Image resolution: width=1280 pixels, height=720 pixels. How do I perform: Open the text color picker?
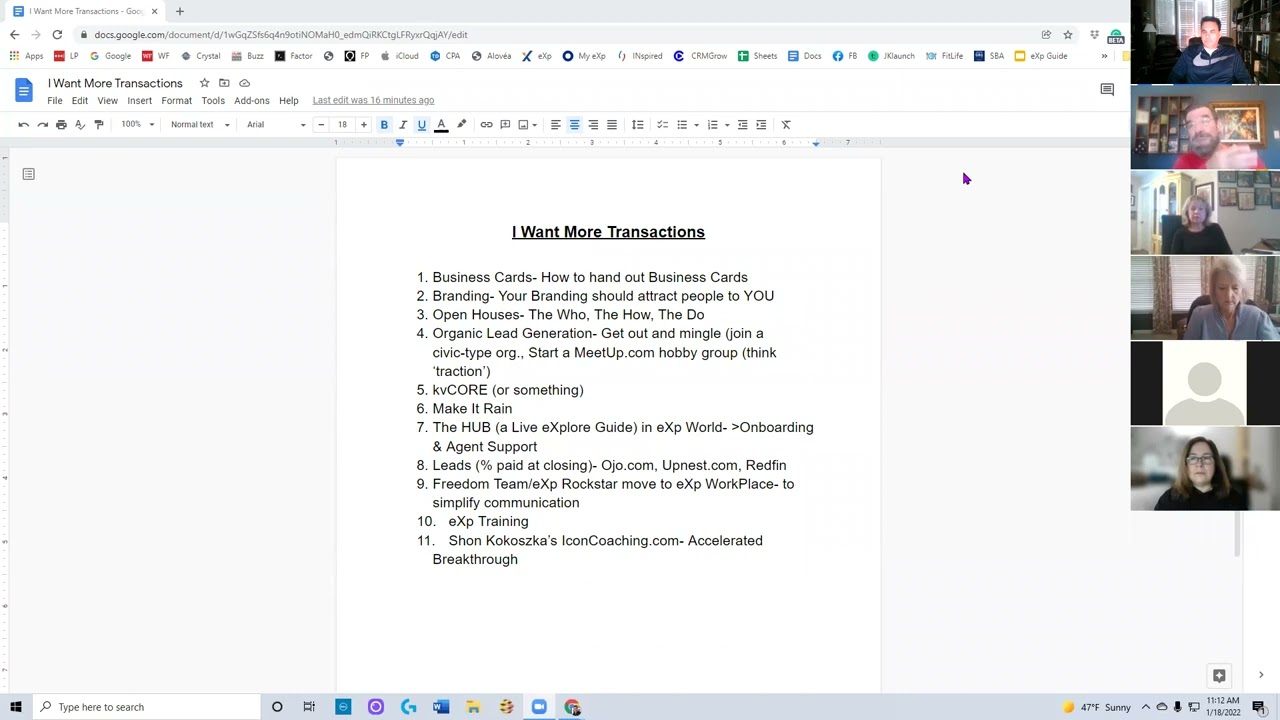click(x=441, y=125)
